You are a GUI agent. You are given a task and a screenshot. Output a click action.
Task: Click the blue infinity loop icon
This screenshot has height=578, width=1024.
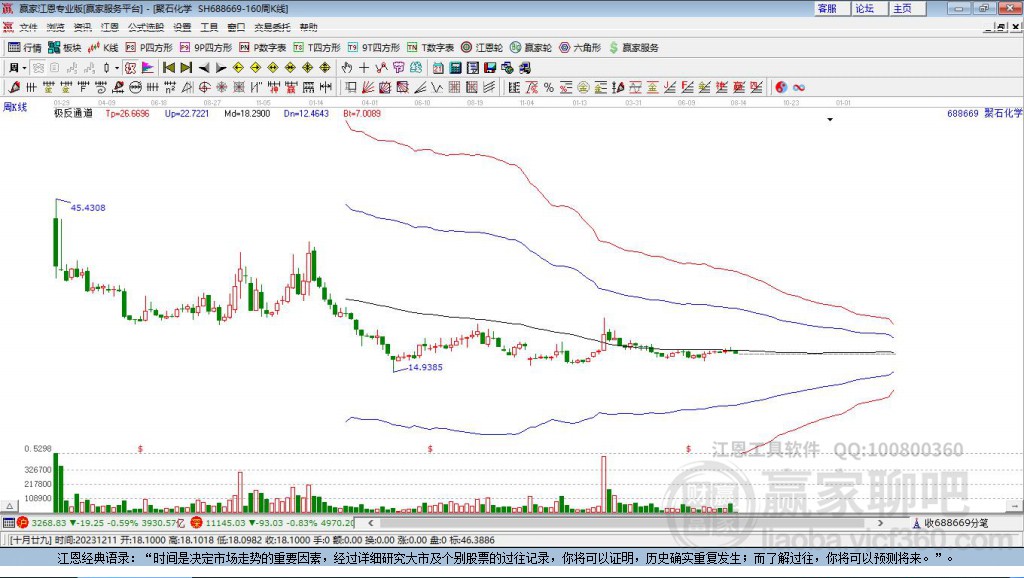point(799,87)
